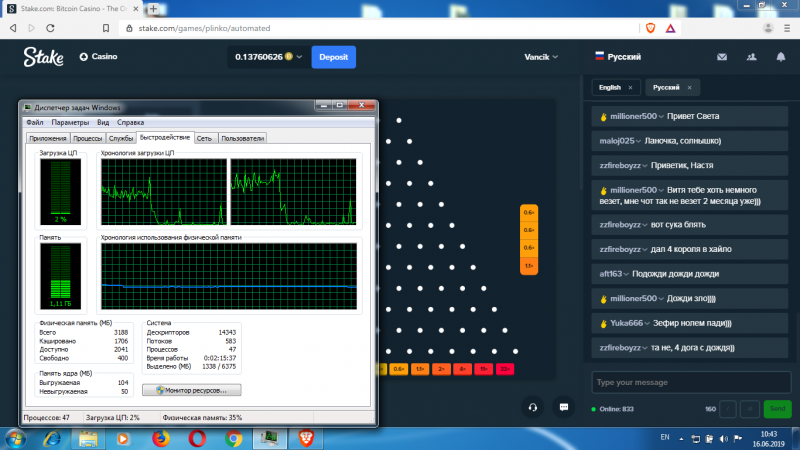This screenshot has height=450, width=800.
Task: Launch Chrome from taskbar
Action: point(234,439)
